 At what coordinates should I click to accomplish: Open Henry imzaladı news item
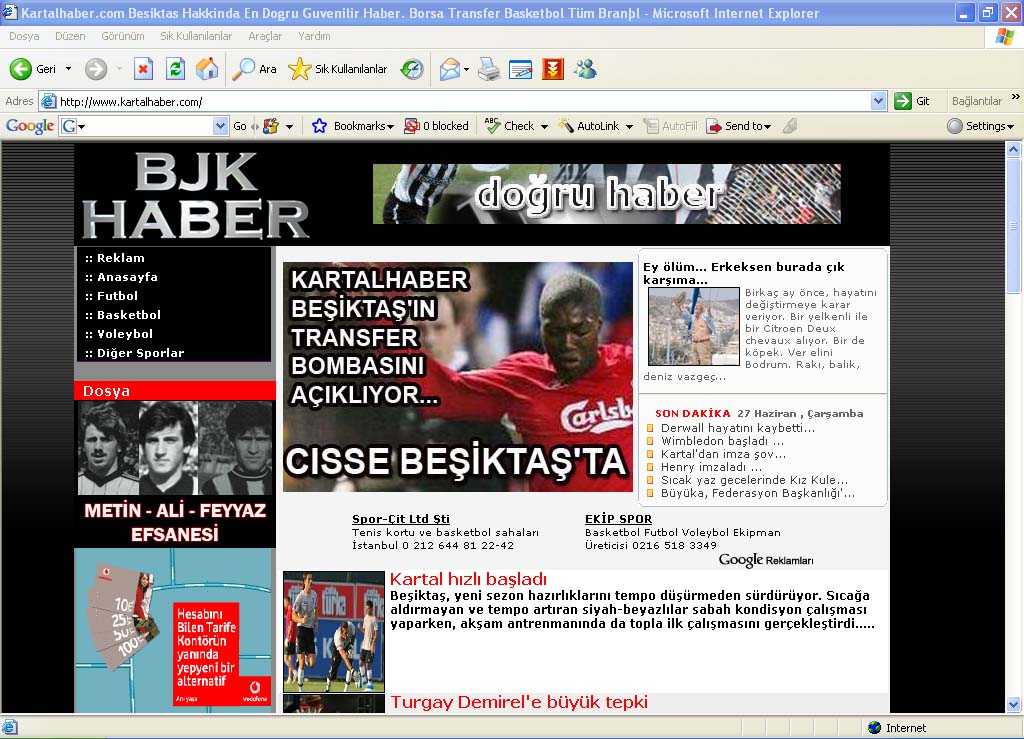click(711, 467)
